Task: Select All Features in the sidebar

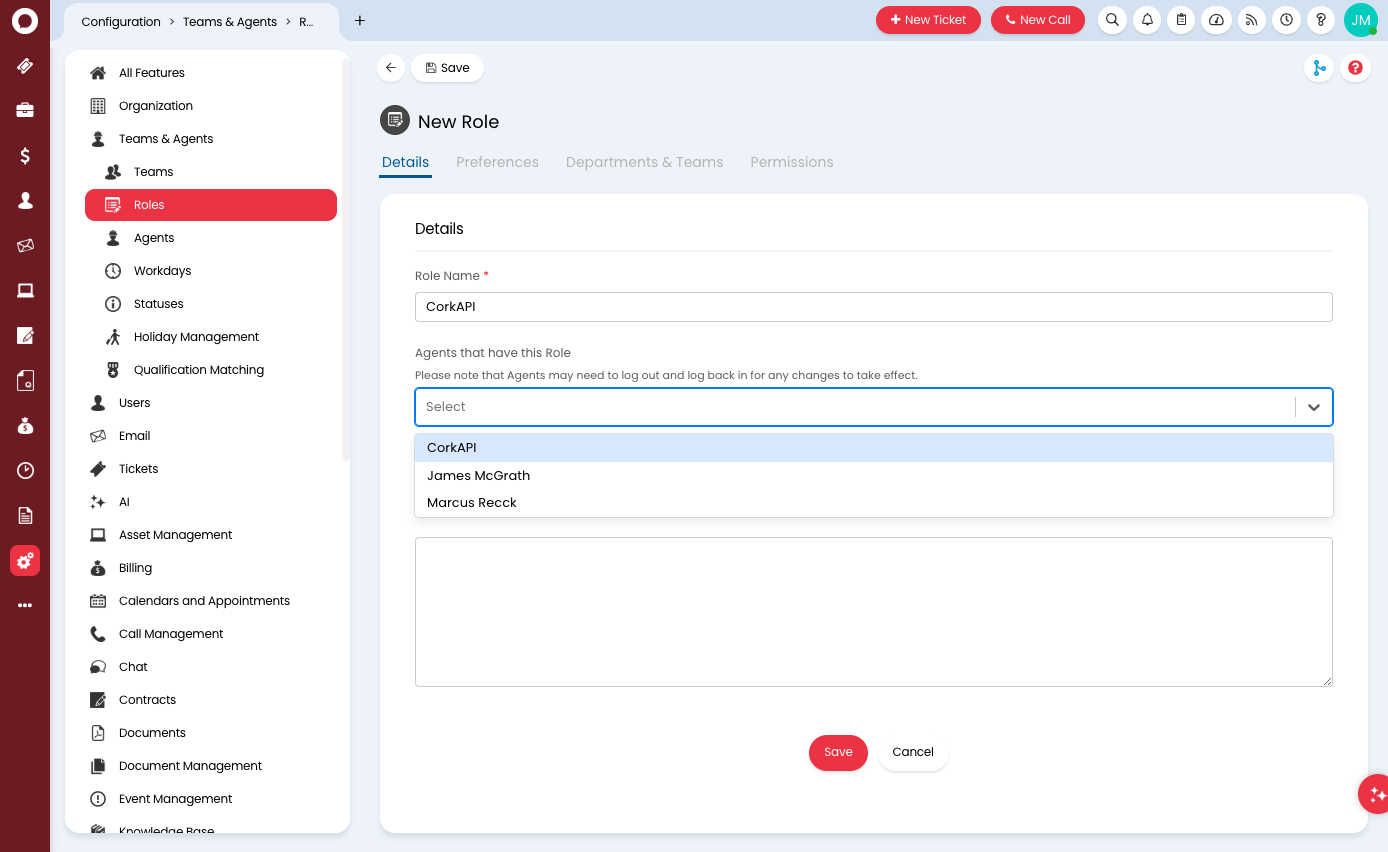Action: (211, 73)
